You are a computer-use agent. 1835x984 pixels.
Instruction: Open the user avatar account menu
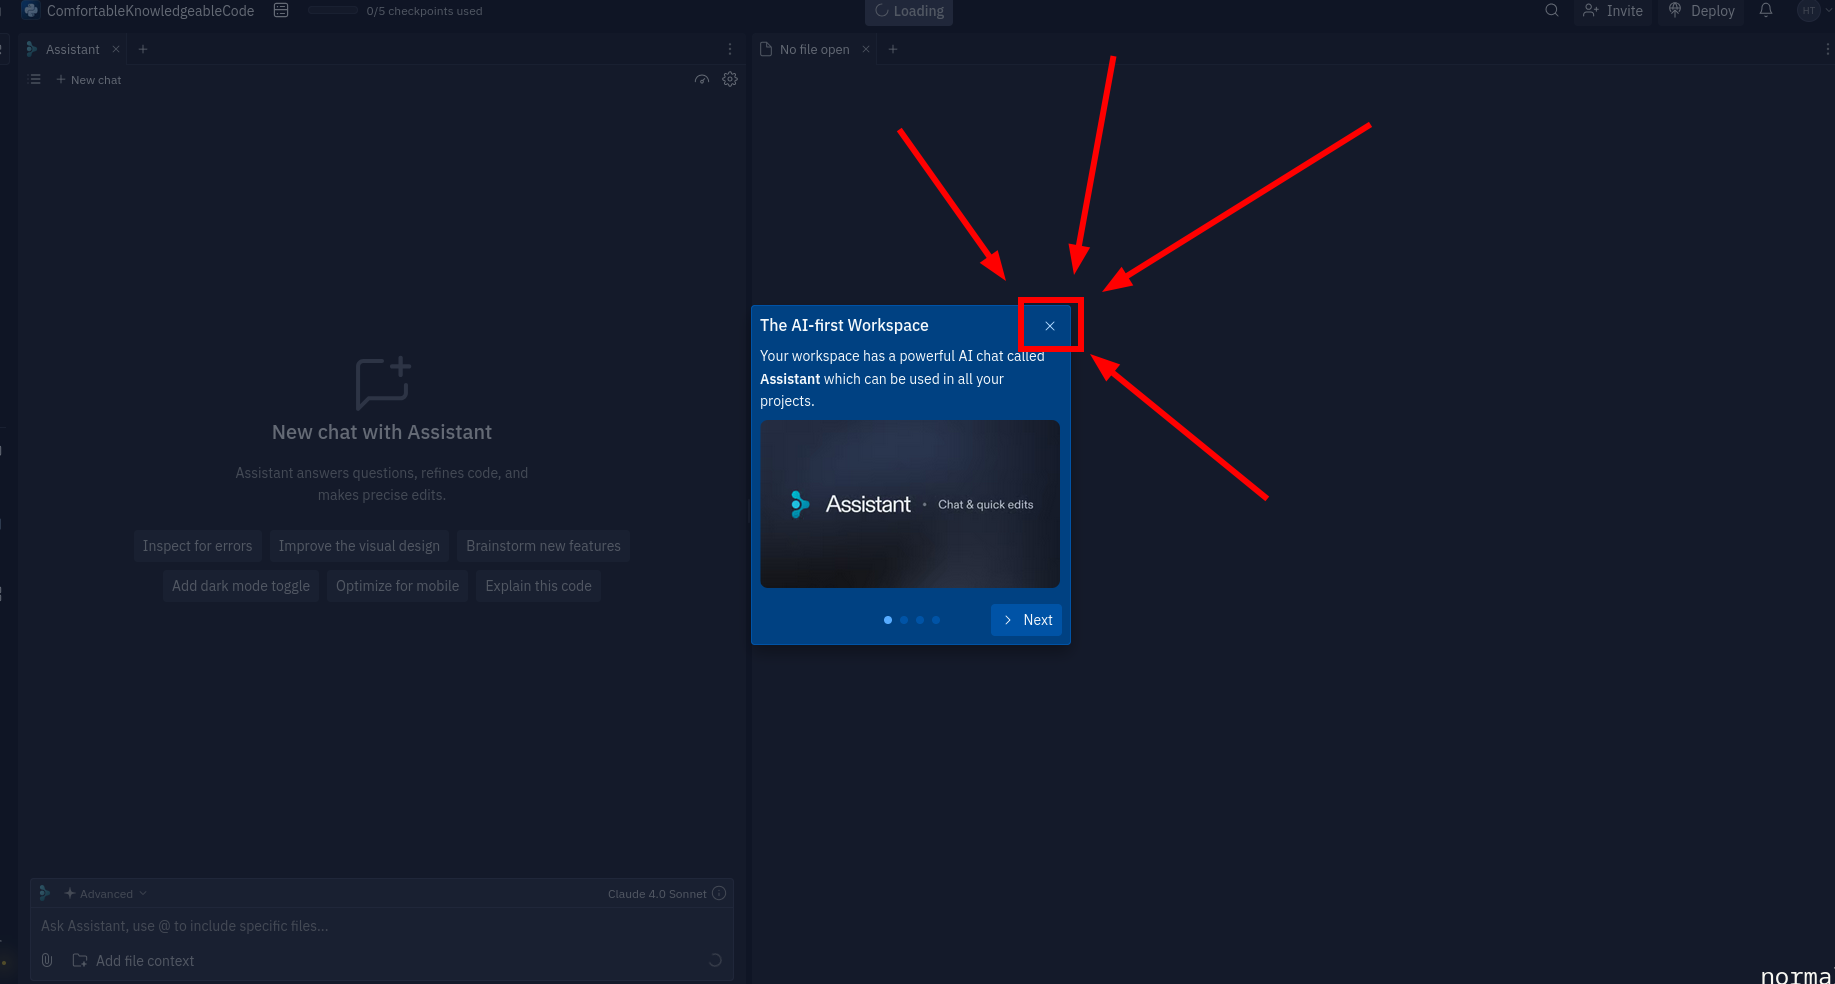(x=1810, y=11)
